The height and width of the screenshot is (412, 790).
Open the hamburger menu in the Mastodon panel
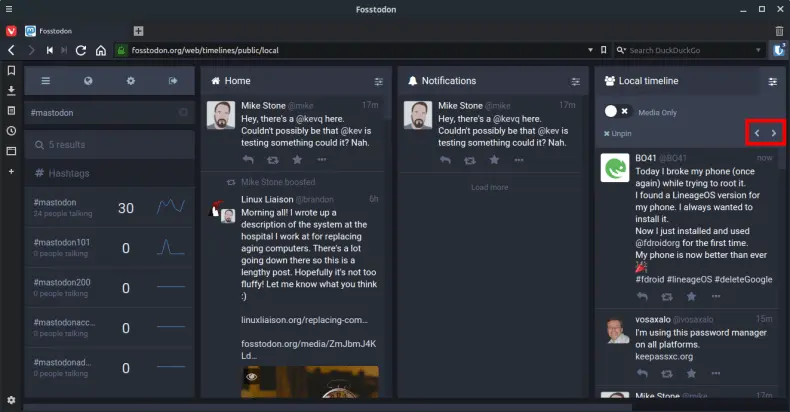pos(45,81)
